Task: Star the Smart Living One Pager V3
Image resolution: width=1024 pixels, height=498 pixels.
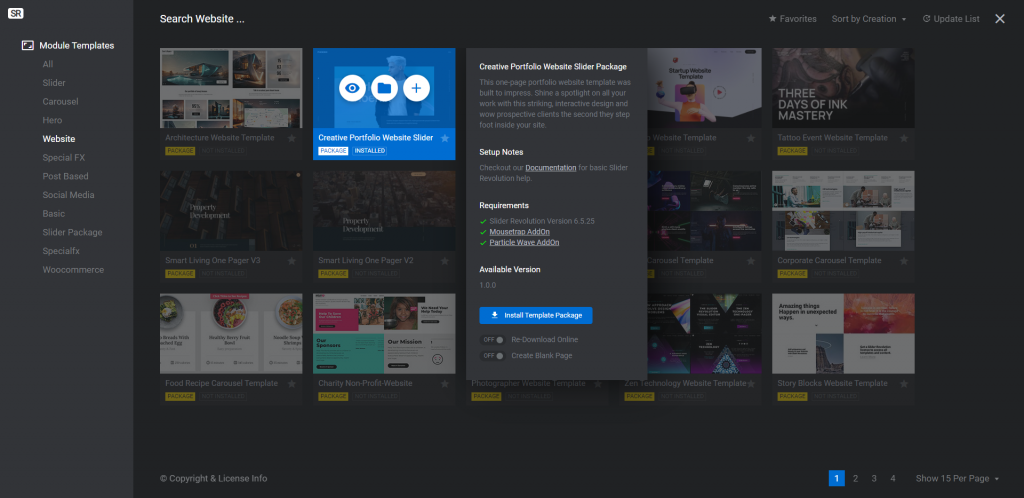Action: (x=292, y=261)
